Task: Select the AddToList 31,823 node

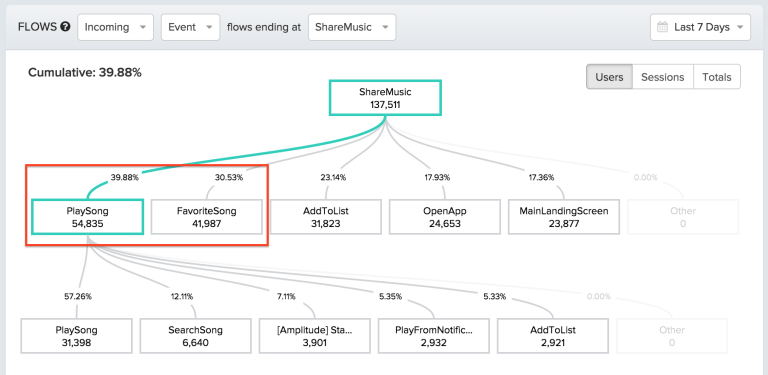Action: point(326,217)
